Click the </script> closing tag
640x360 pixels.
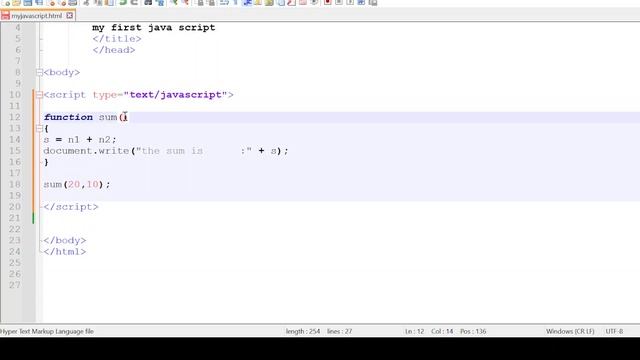(71, 207)
